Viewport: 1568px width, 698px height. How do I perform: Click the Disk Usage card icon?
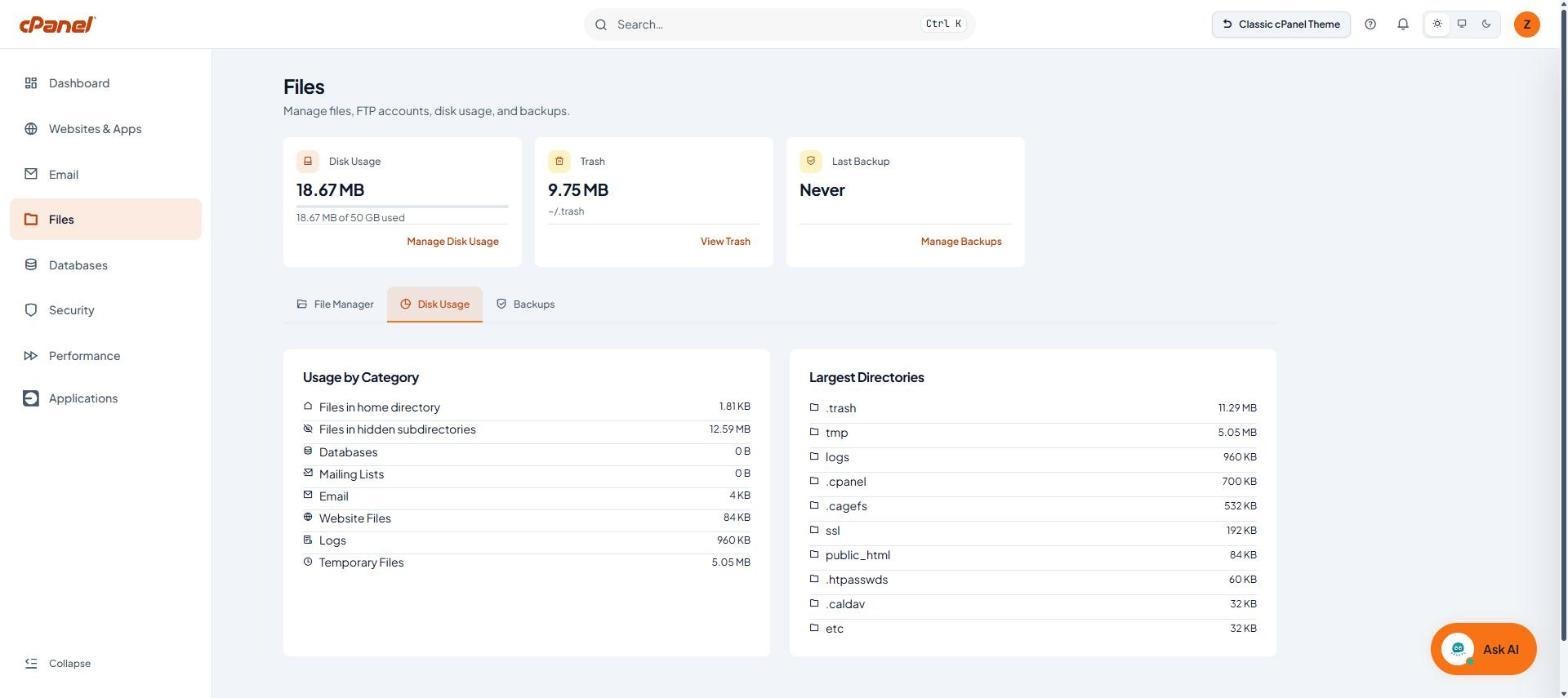(x=308, y=161)
